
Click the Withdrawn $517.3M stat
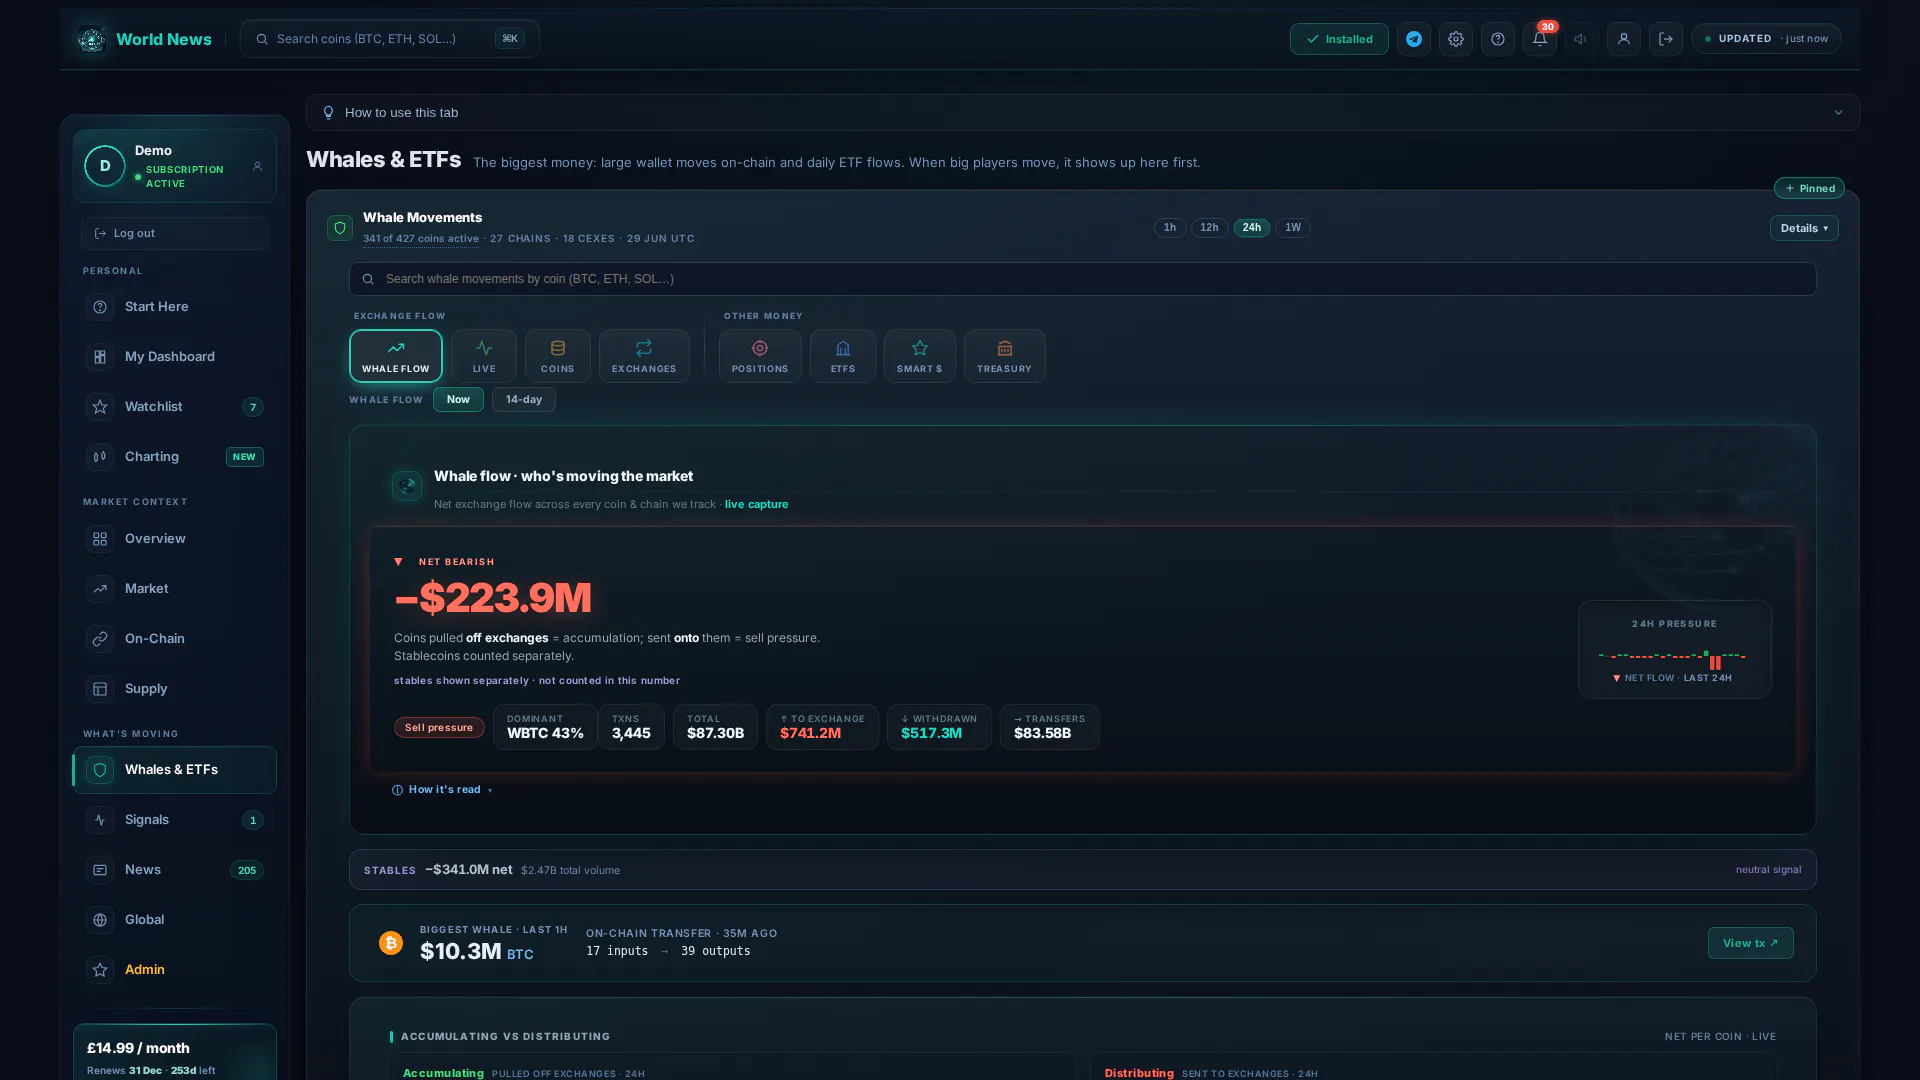pos(939,727)
